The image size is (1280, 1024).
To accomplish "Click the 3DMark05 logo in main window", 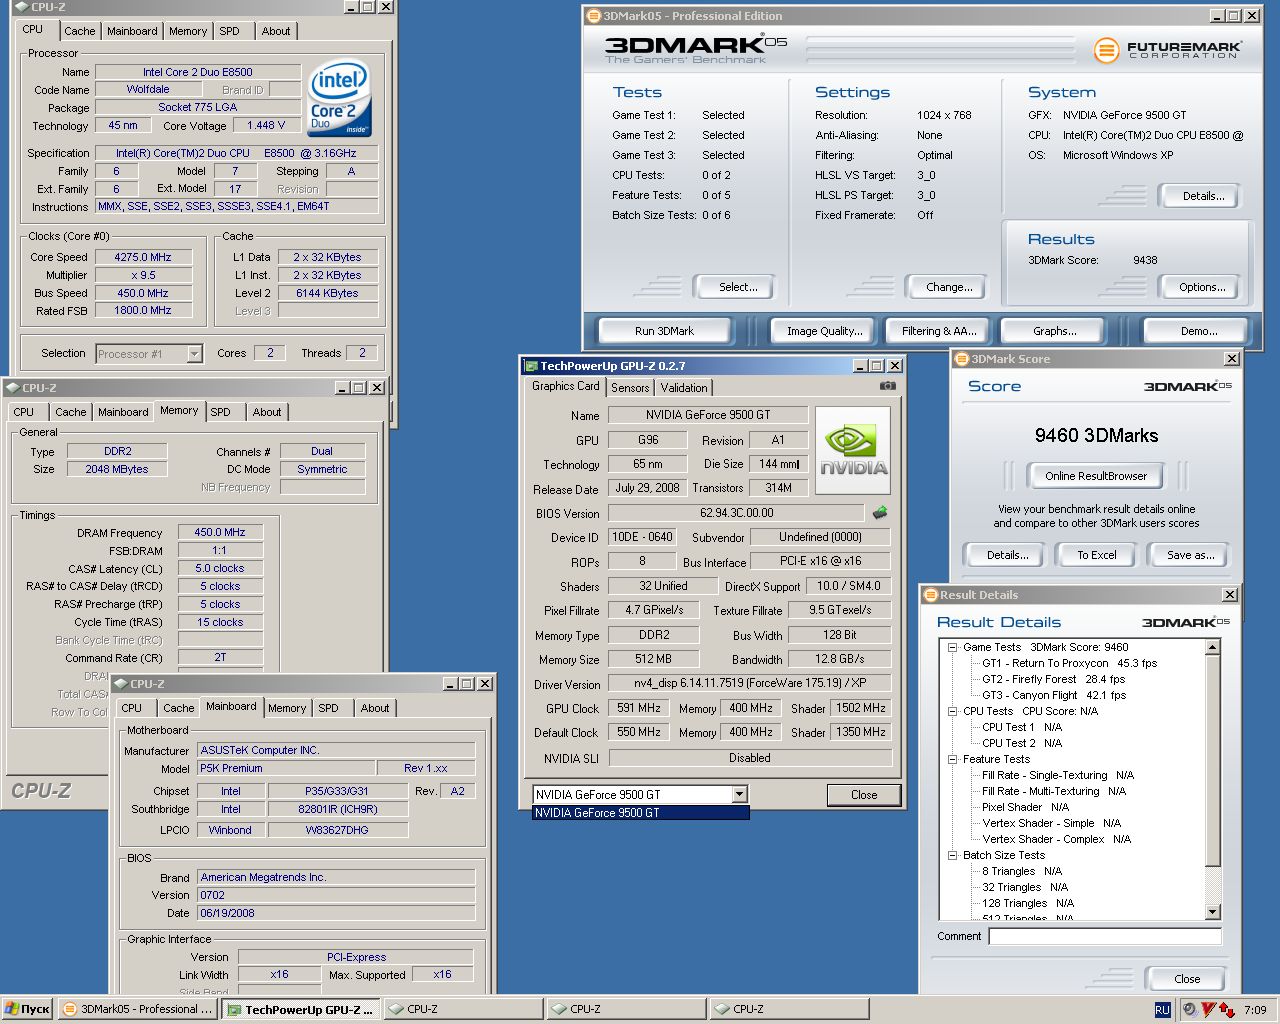I will tap(696, 48).
